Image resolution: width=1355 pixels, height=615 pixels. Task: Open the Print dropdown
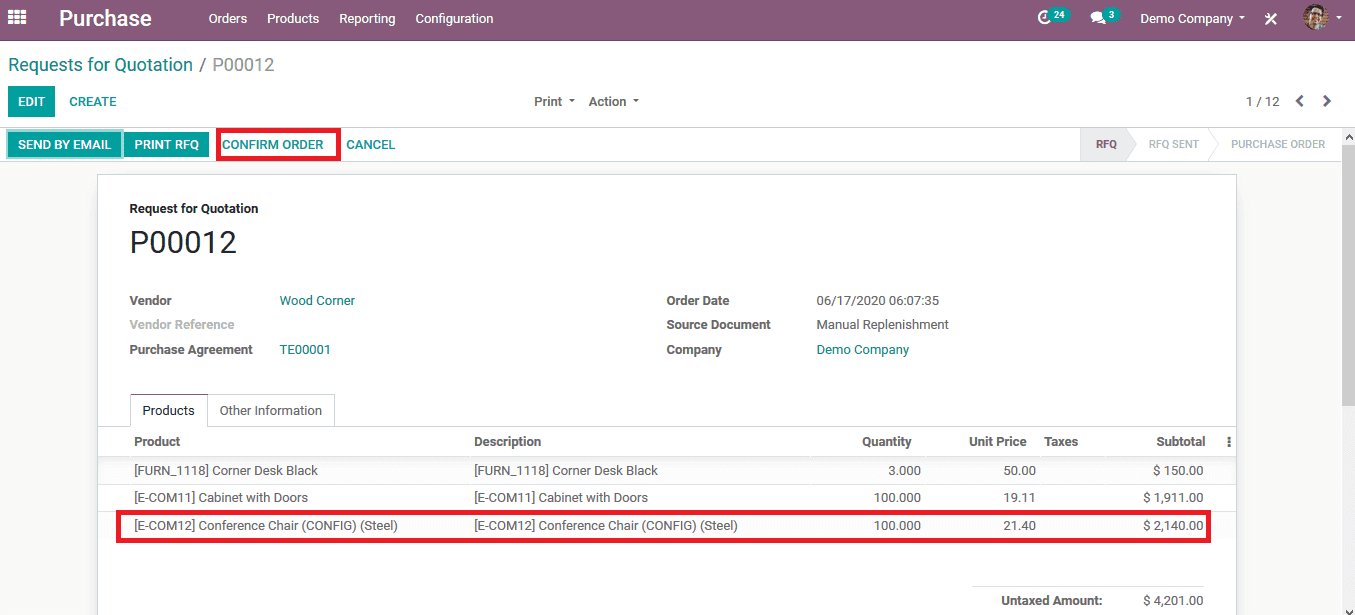pos(554,102)
